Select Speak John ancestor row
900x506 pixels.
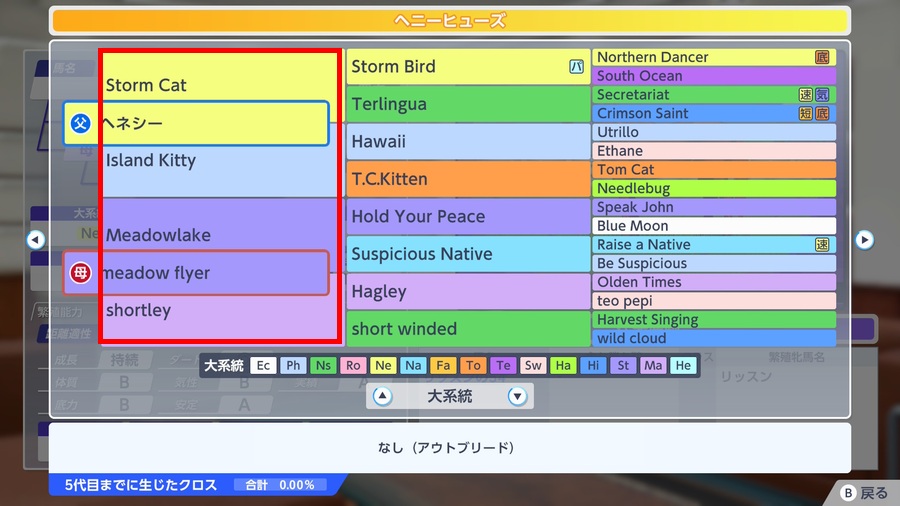(714, 207)
